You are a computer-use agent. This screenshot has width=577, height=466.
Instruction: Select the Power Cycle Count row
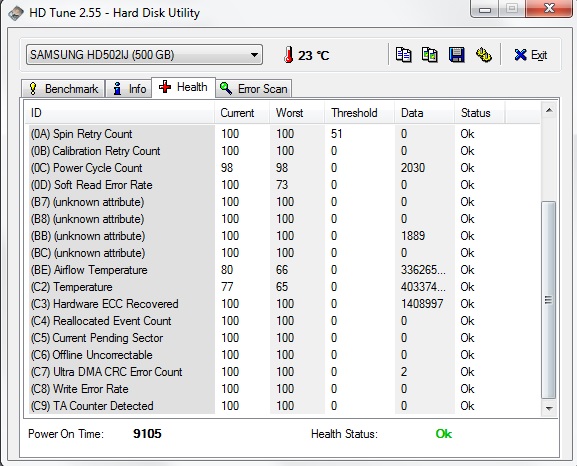coord(283,168)
